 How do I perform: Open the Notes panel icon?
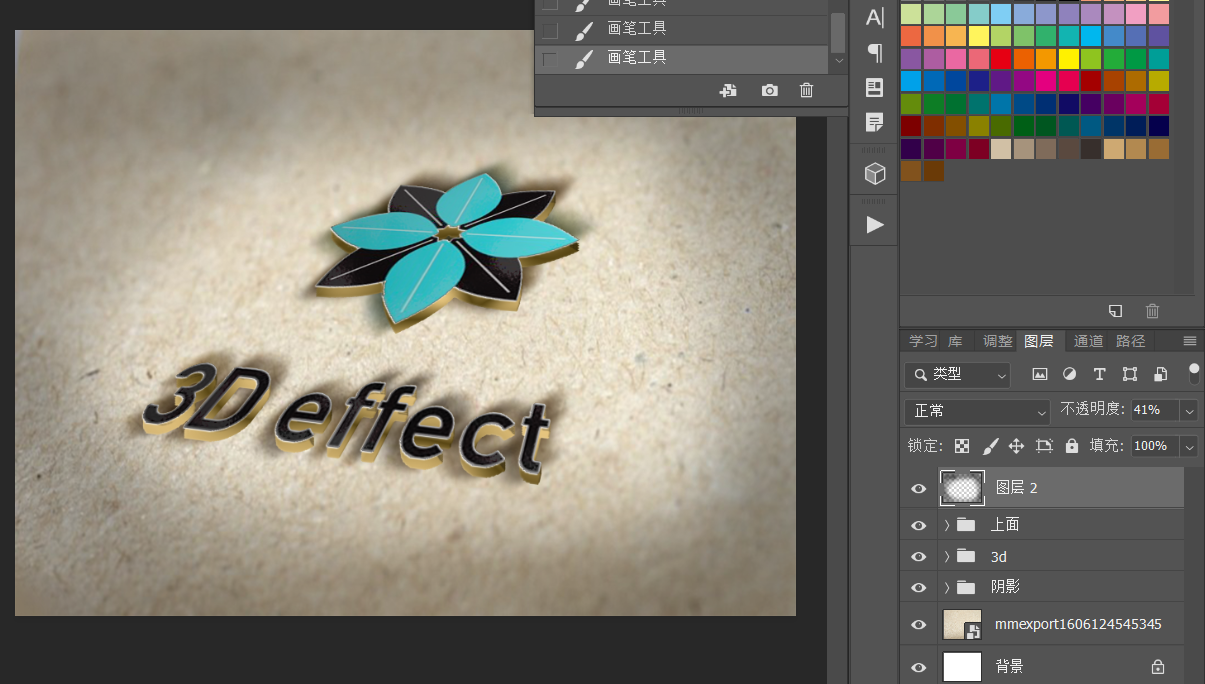[x=875, y=122]
